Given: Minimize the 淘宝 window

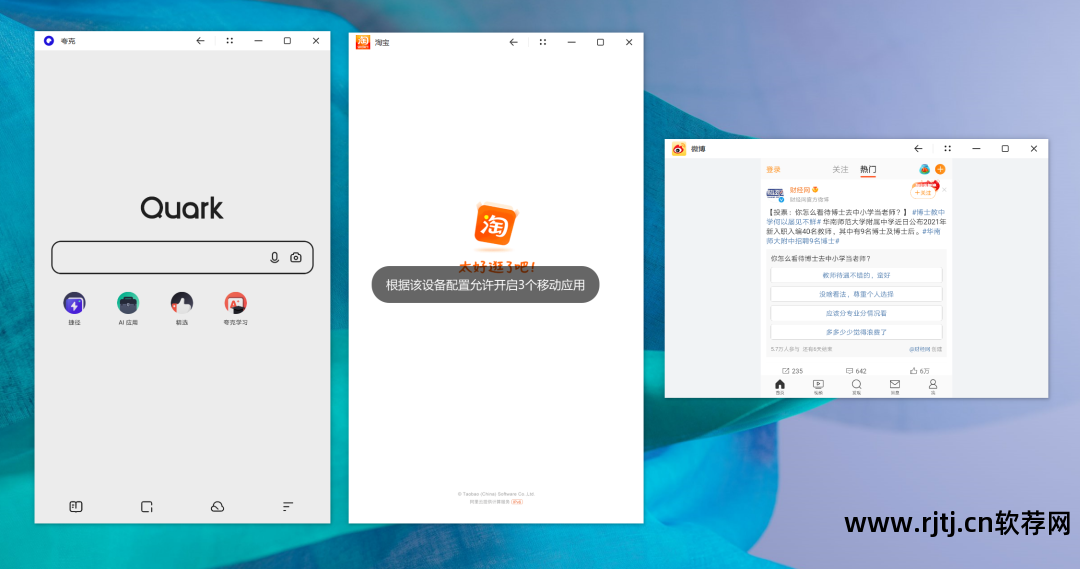Looking at the screenshot, I should point(572,42).
